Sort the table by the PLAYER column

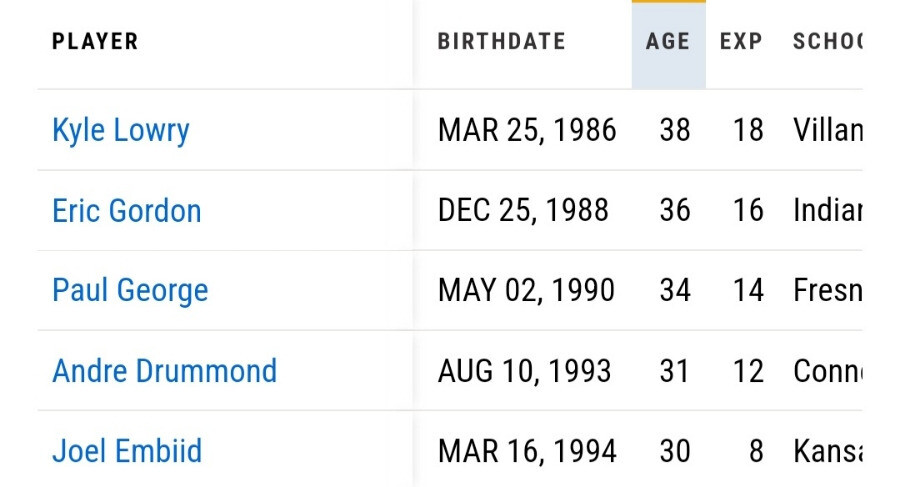(95, 42)
